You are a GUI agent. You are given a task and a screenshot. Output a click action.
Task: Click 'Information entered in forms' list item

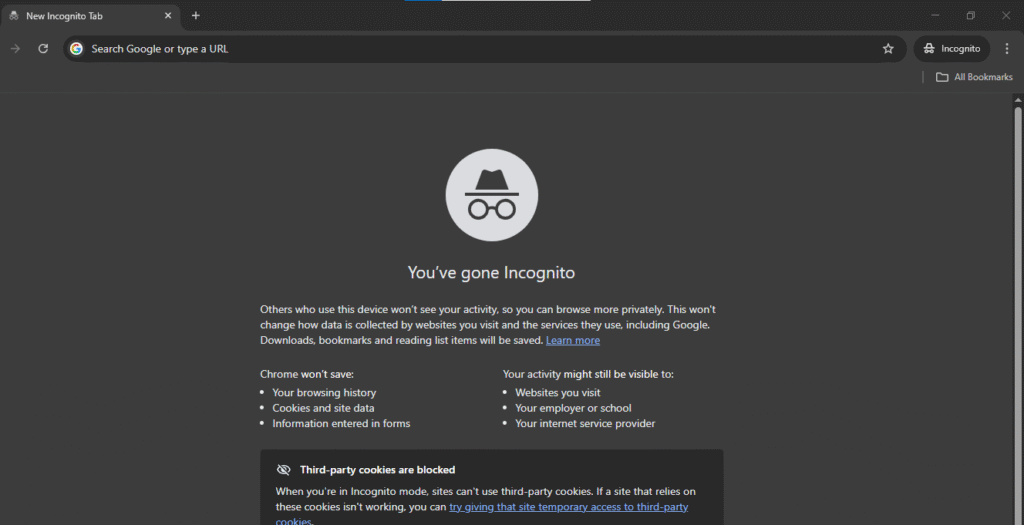pos(341,424)
